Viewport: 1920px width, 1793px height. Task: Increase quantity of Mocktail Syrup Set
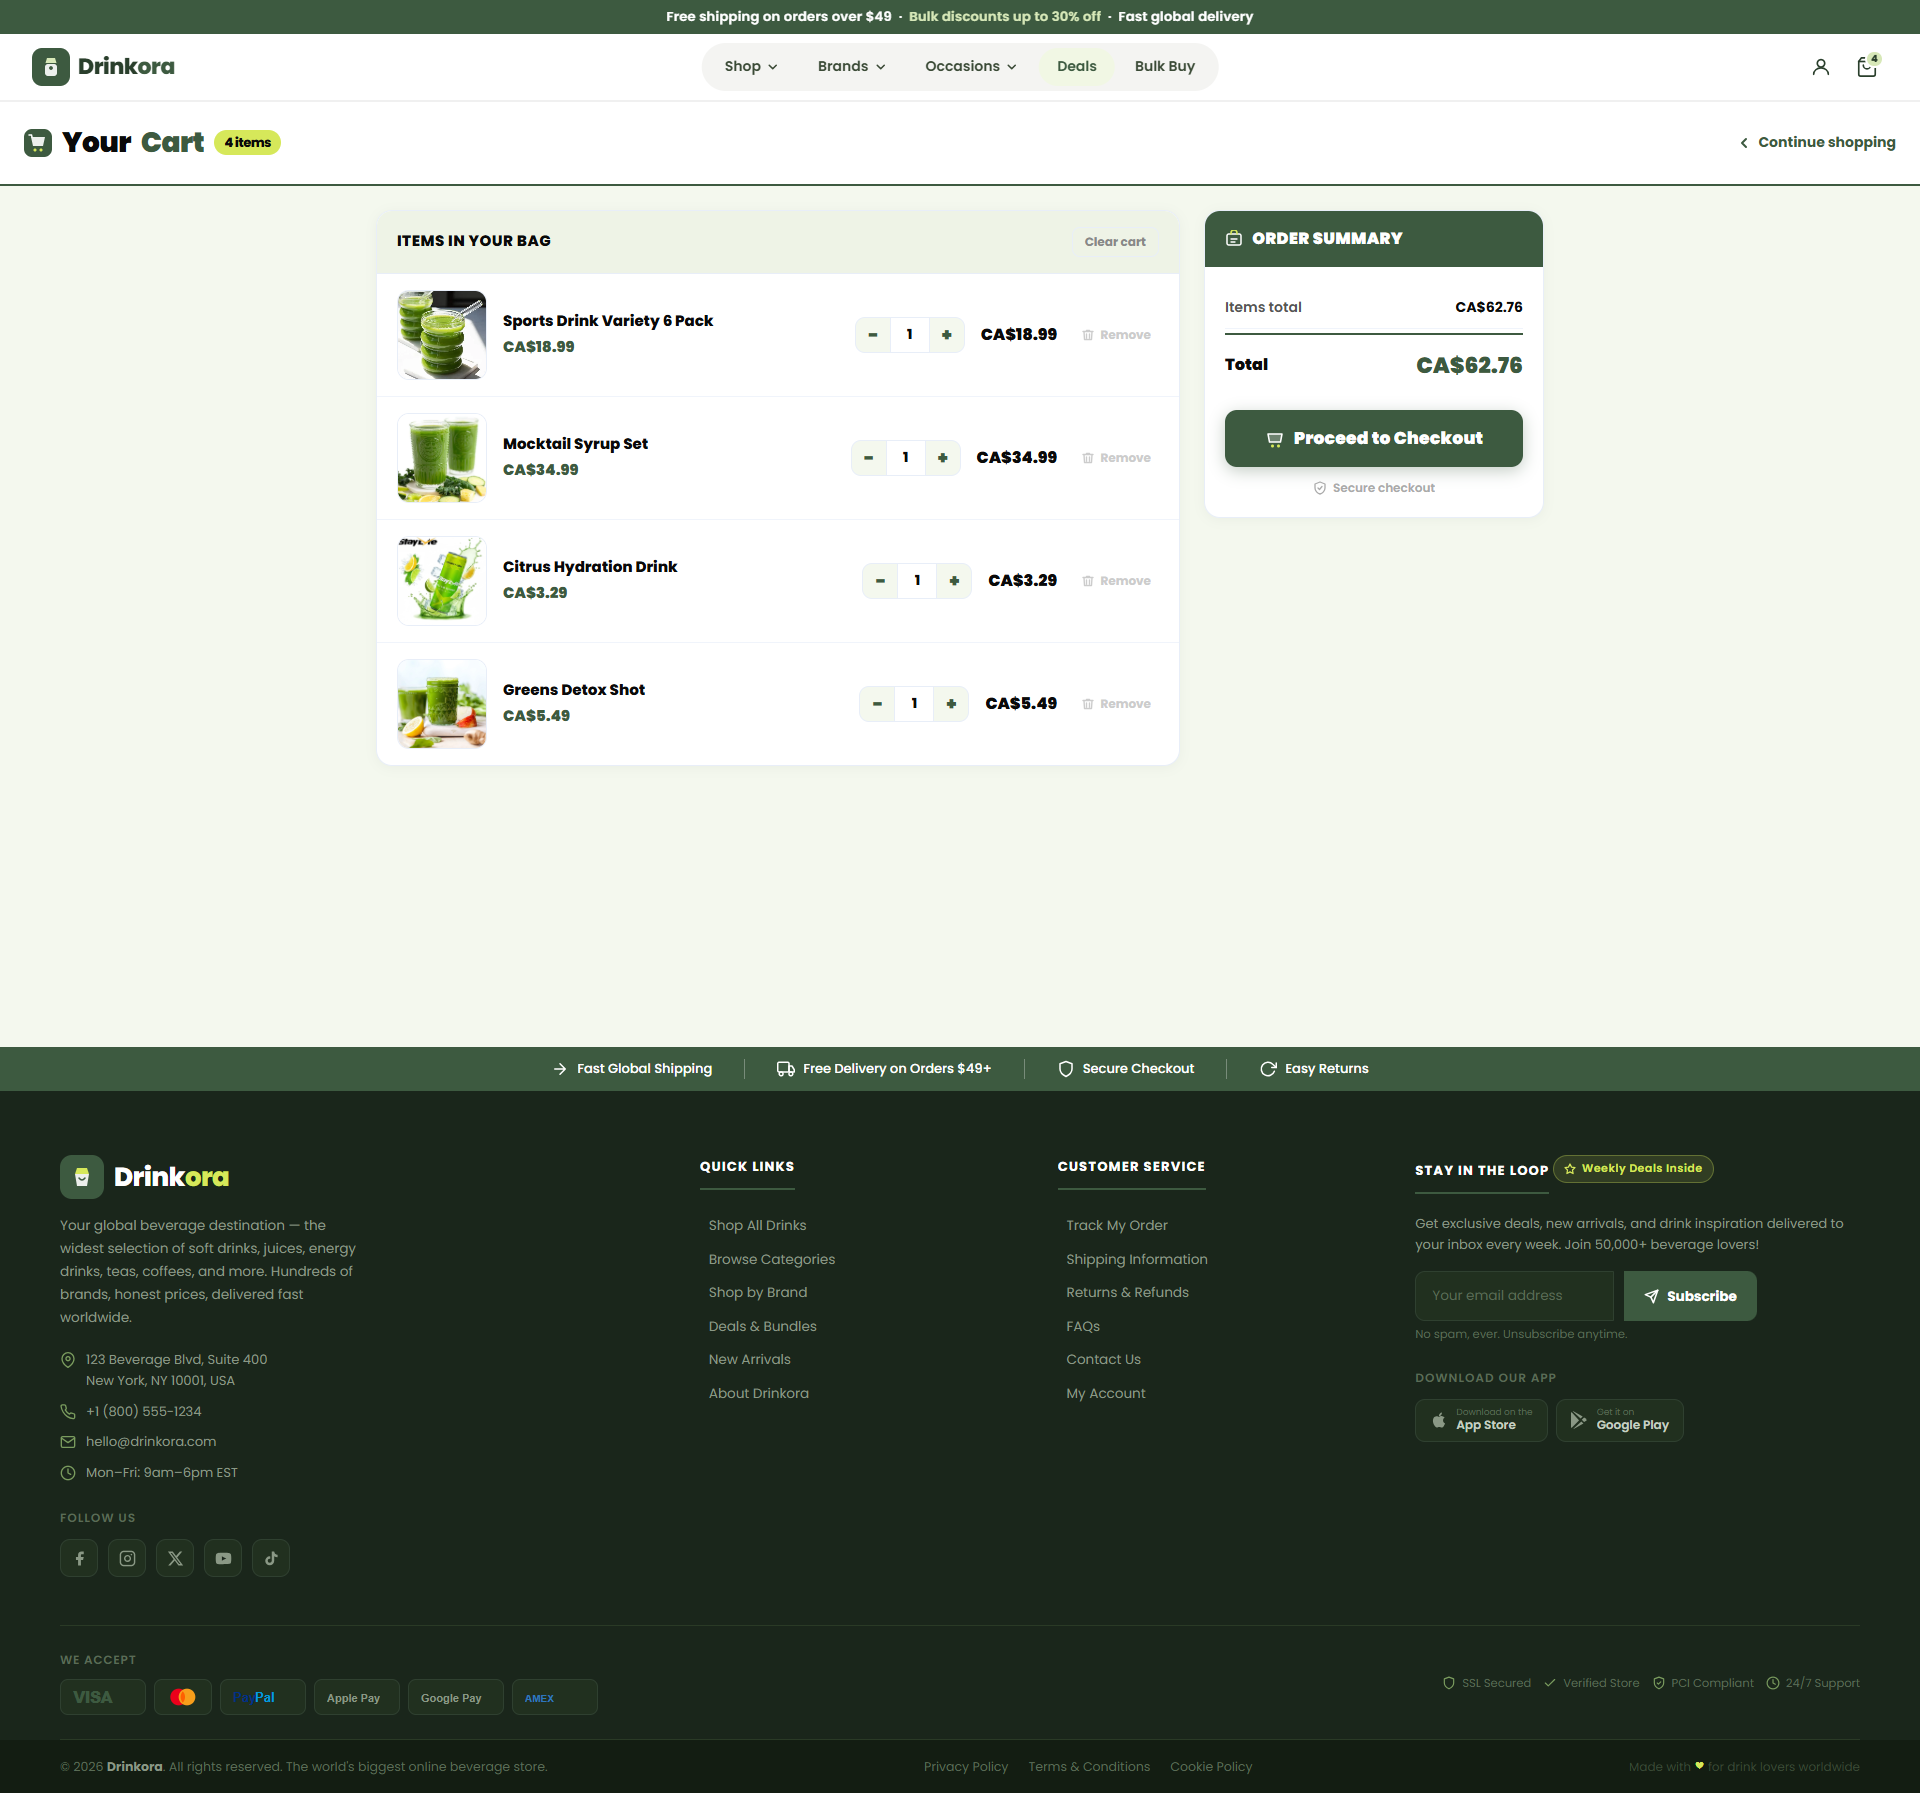point(942,458)
